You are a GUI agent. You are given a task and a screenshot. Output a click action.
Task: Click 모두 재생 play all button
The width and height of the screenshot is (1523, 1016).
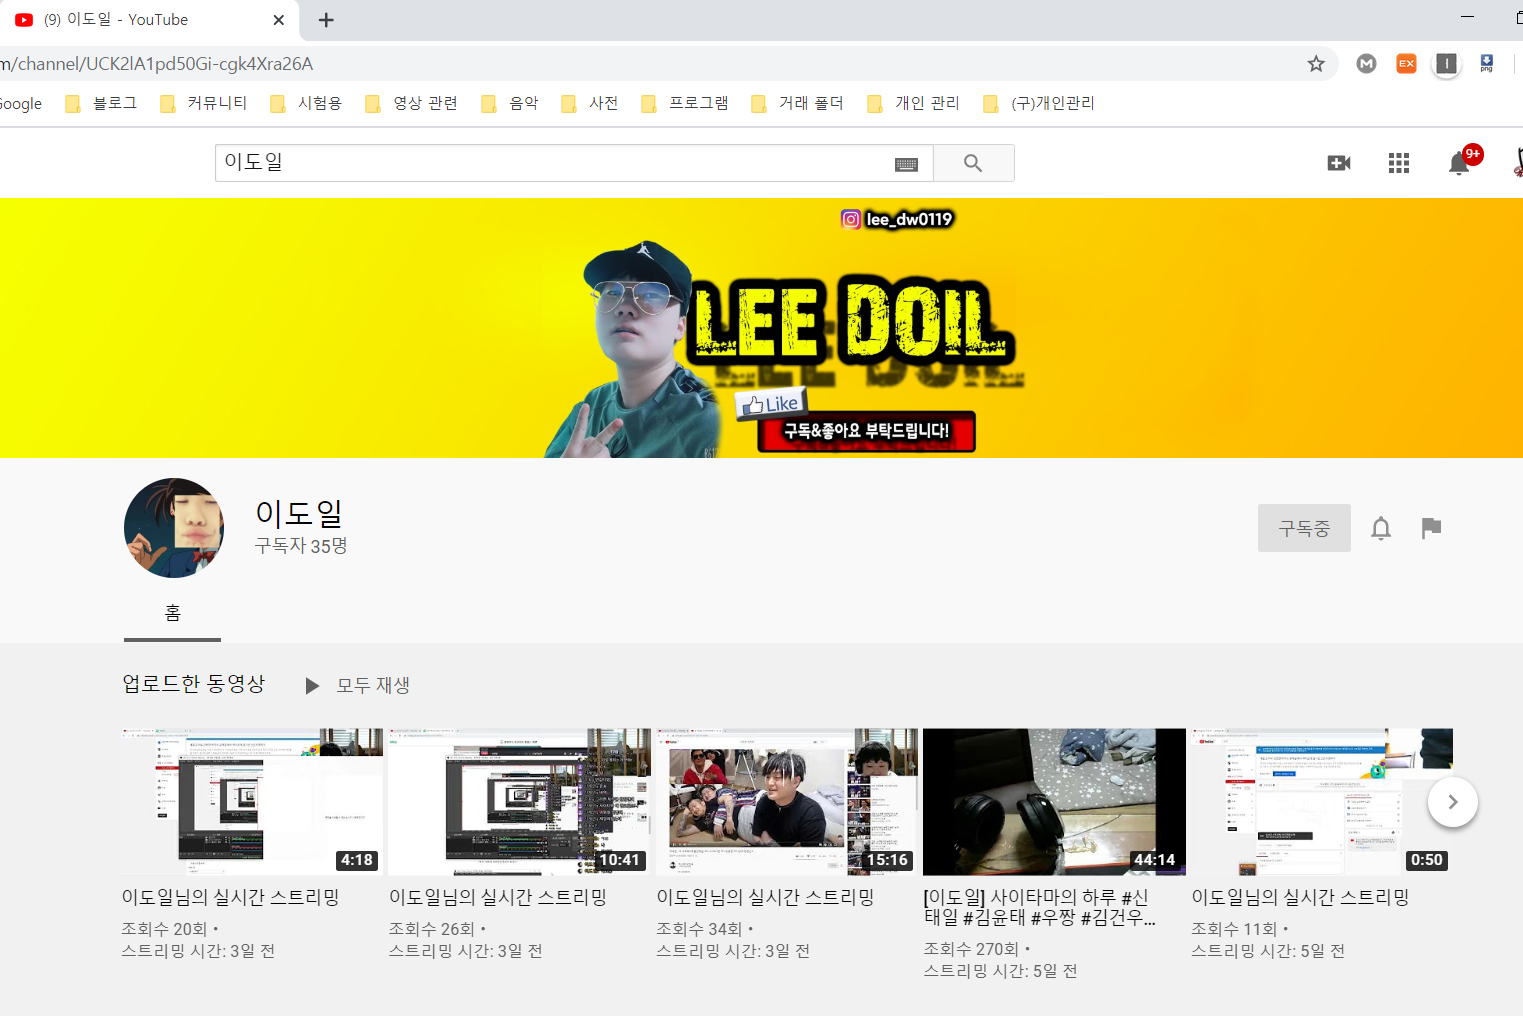click(358, 685)
